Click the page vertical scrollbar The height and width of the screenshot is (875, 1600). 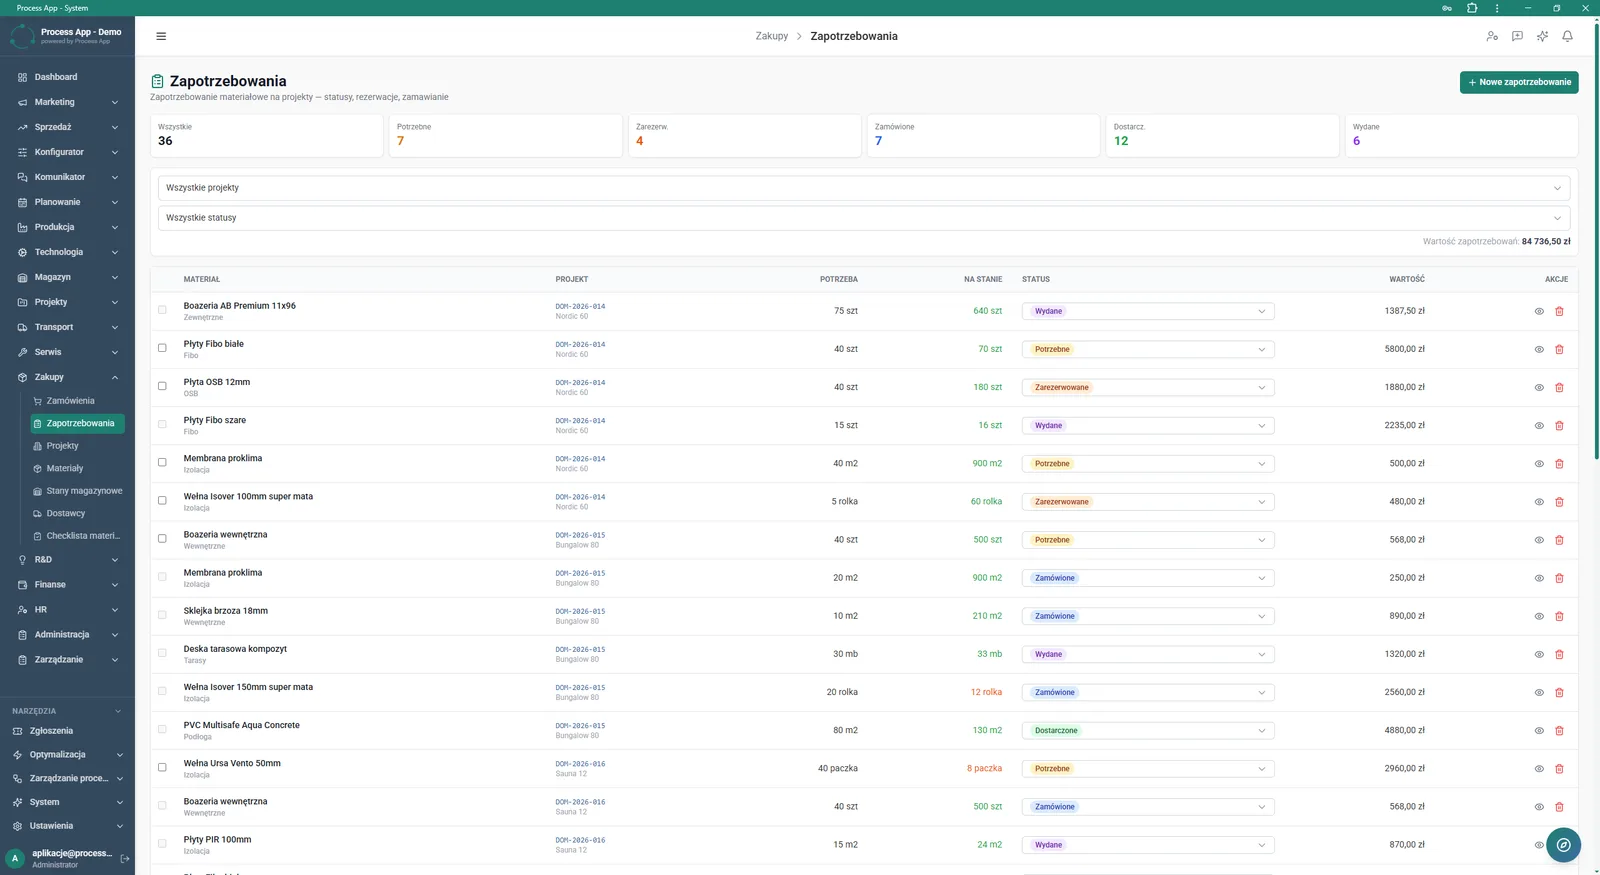coord(1596,240)
